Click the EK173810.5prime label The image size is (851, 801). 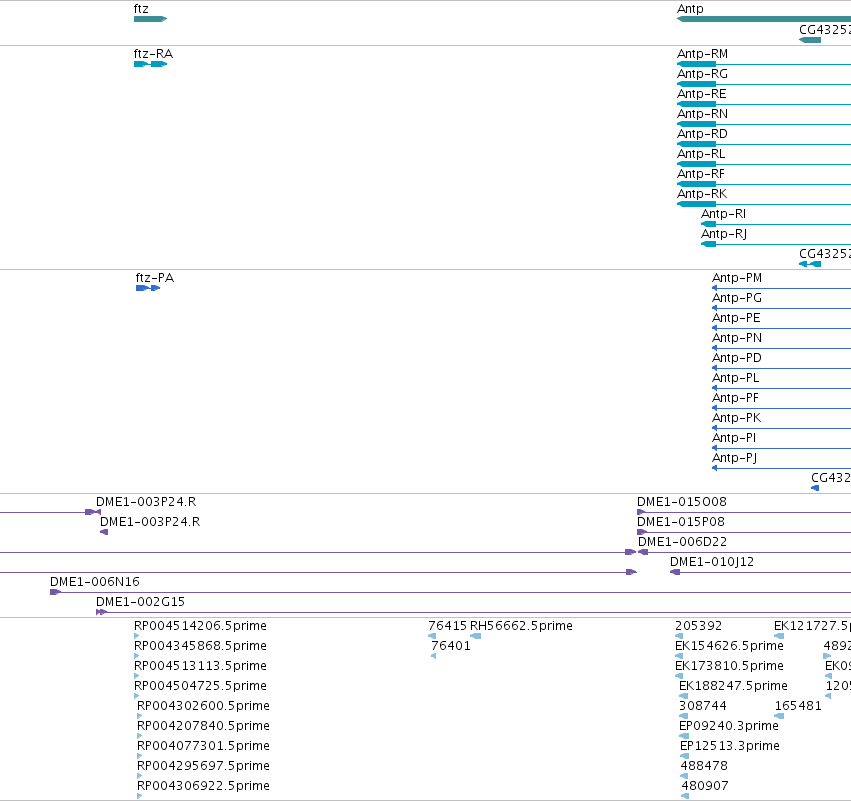coord(729,666)
